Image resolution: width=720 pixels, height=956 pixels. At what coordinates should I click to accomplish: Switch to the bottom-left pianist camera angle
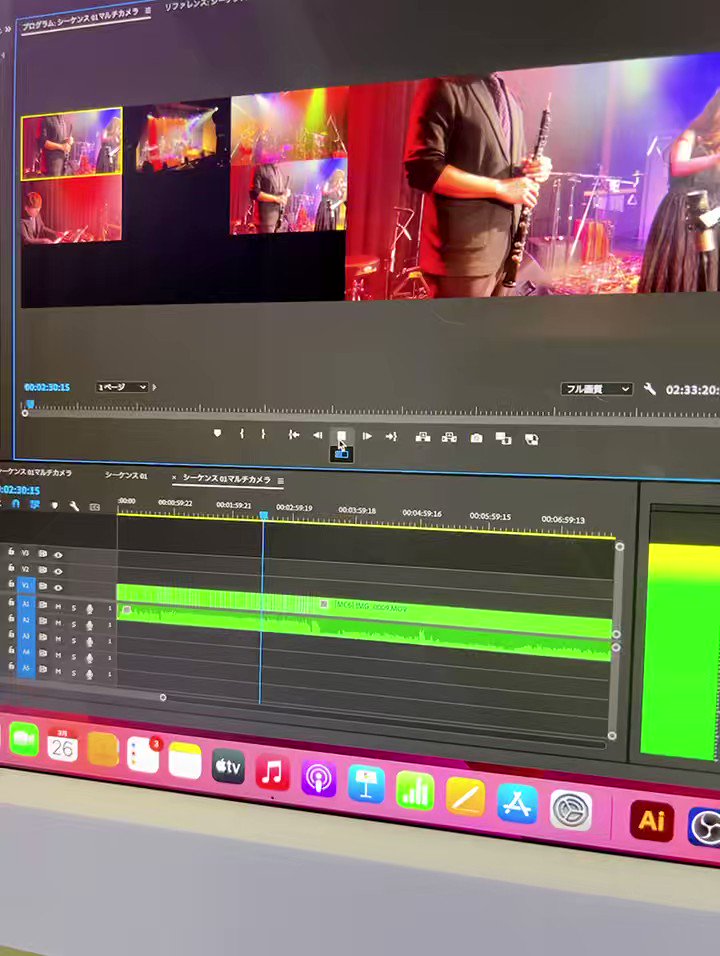click(x=71, y=211)
